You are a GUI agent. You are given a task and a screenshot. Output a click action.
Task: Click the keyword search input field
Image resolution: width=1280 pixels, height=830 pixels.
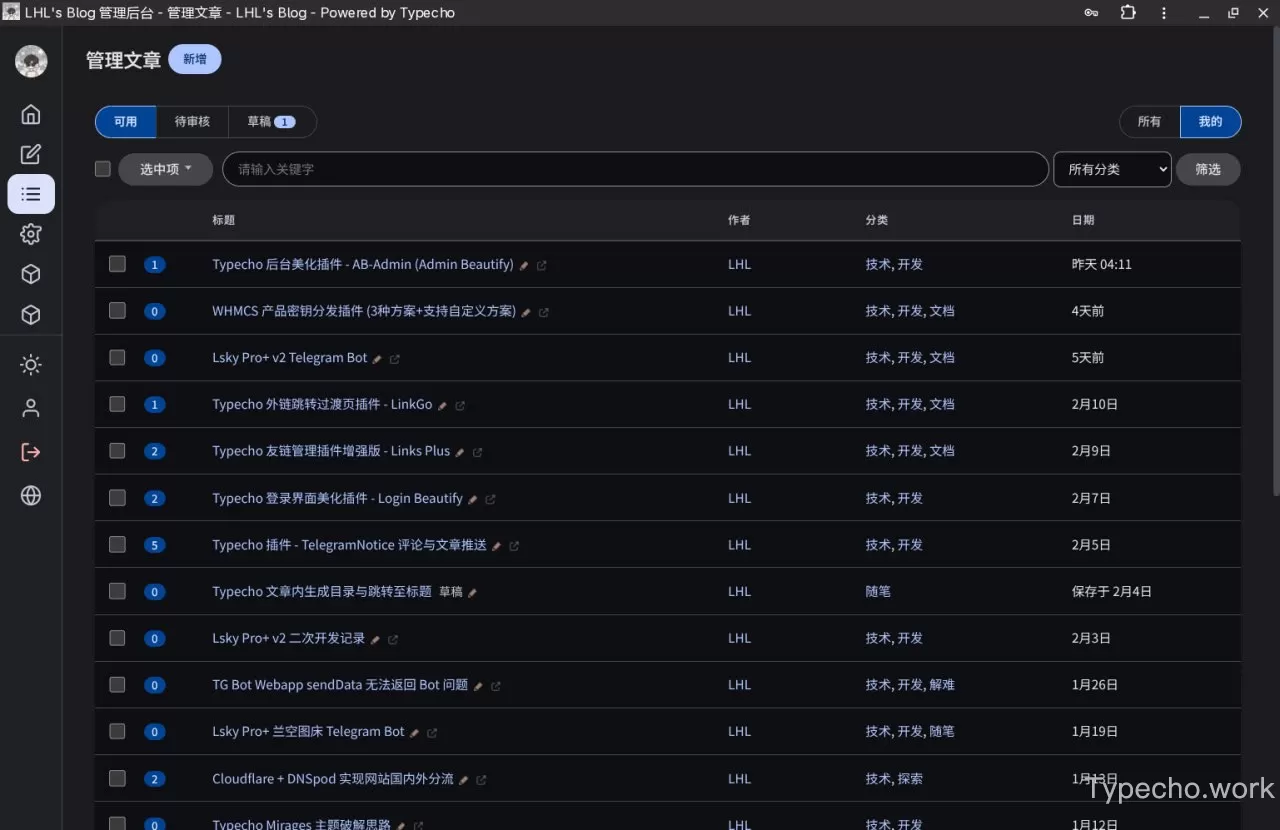point(635,169)
